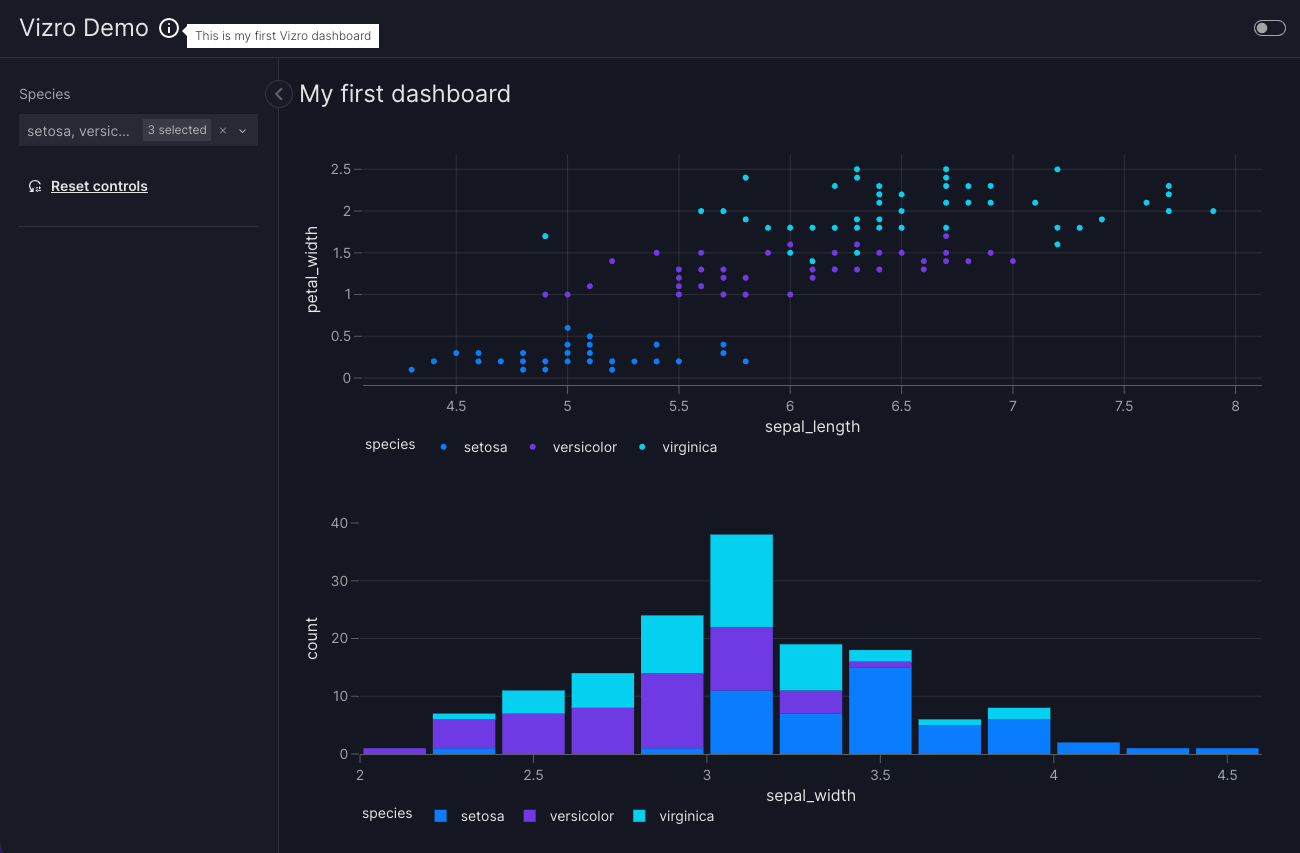Click the sepal_length axis title
This screenshot has height=853, width=1300.
click(812, 426)
